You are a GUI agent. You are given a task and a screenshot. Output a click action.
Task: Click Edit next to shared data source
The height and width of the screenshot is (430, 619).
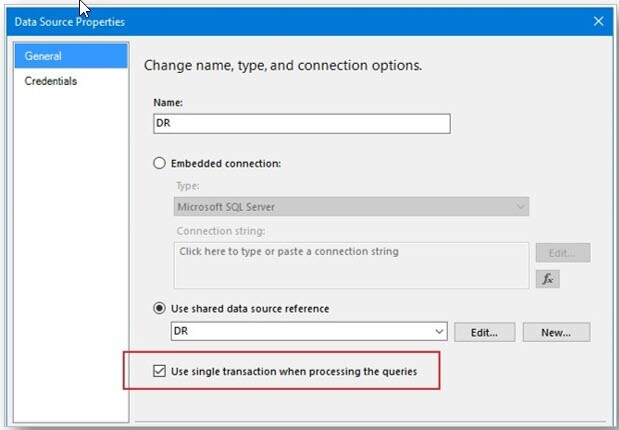tap(484, 331)
